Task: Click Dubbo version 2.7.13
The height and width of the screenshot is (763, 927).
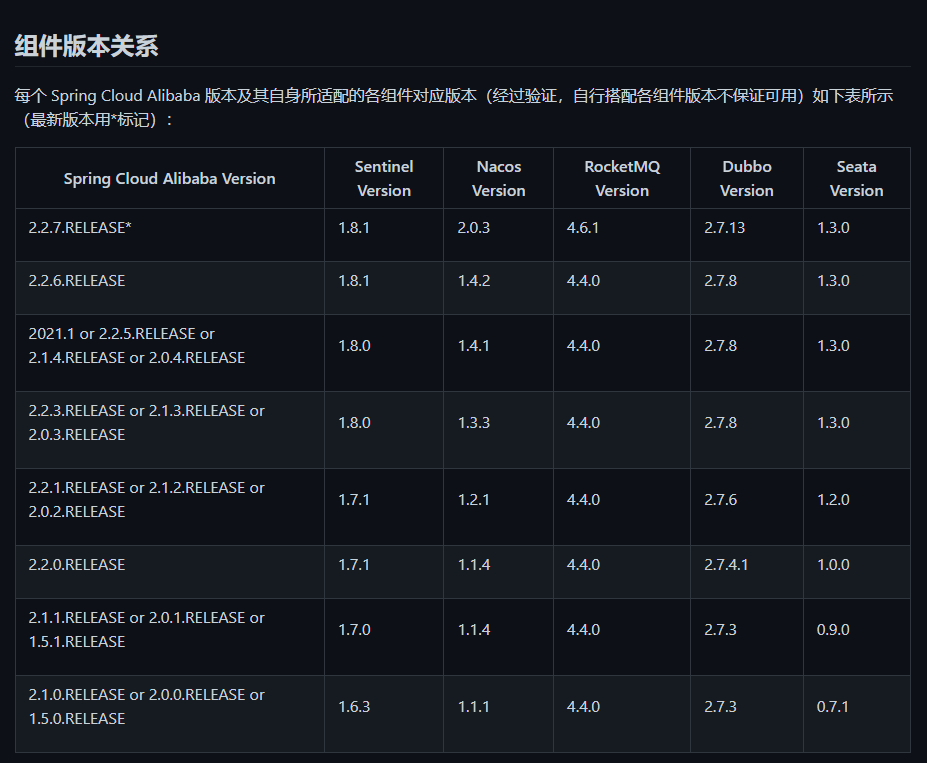Action: click(725, 228)
